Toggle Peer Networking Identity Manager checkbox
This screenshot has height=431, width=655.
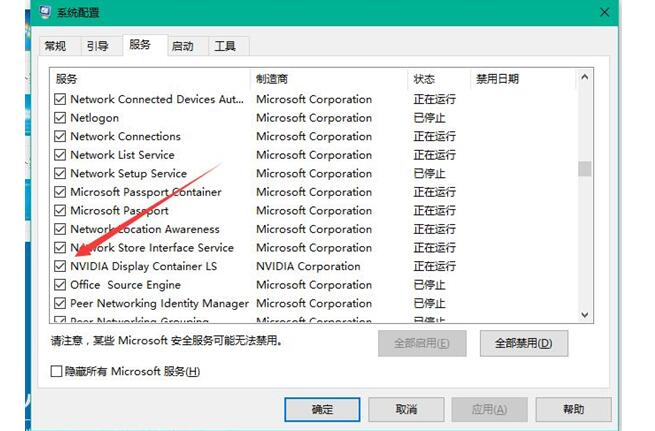click(x=60, y=303)
